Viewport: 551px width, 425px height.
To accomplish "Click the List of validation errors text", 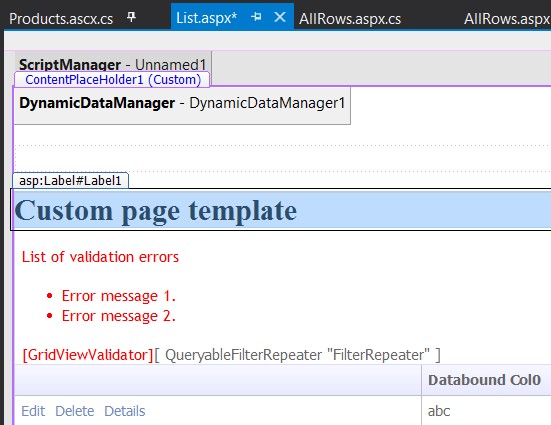I will click(x=100, y=257).
